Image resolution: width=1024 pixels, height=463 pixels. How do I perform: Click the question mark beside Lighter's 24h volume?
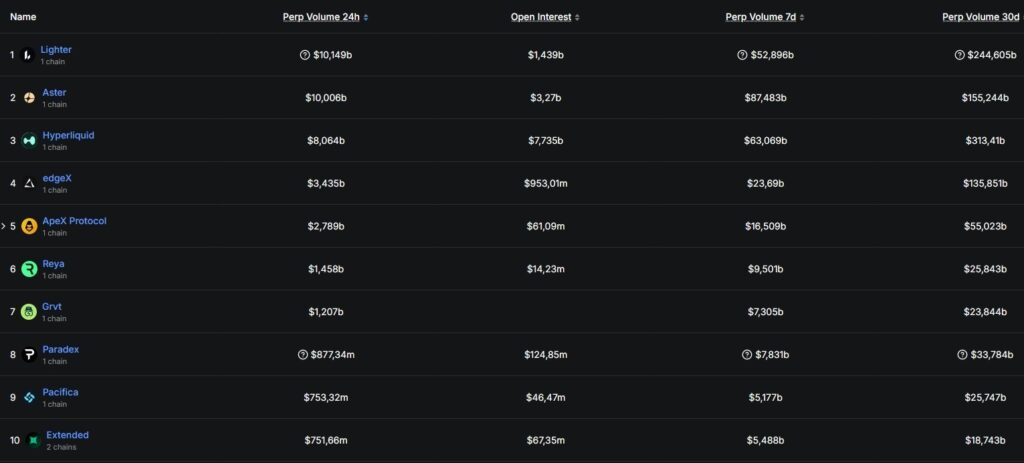(304, 55)
